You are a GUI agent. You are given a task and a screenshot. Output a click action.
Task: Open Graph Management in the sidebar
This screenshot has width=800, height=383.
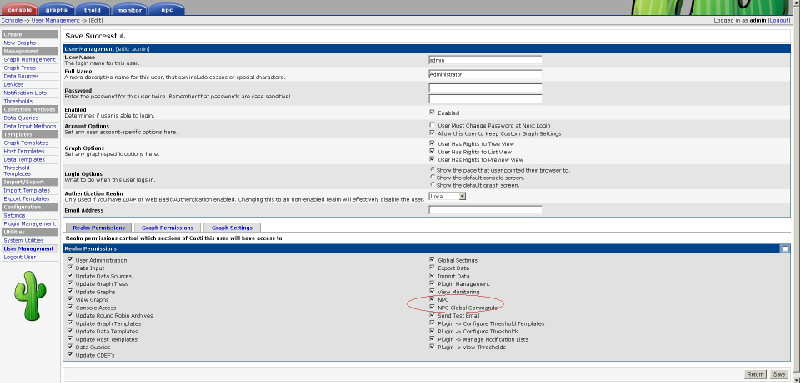point(29,60)
